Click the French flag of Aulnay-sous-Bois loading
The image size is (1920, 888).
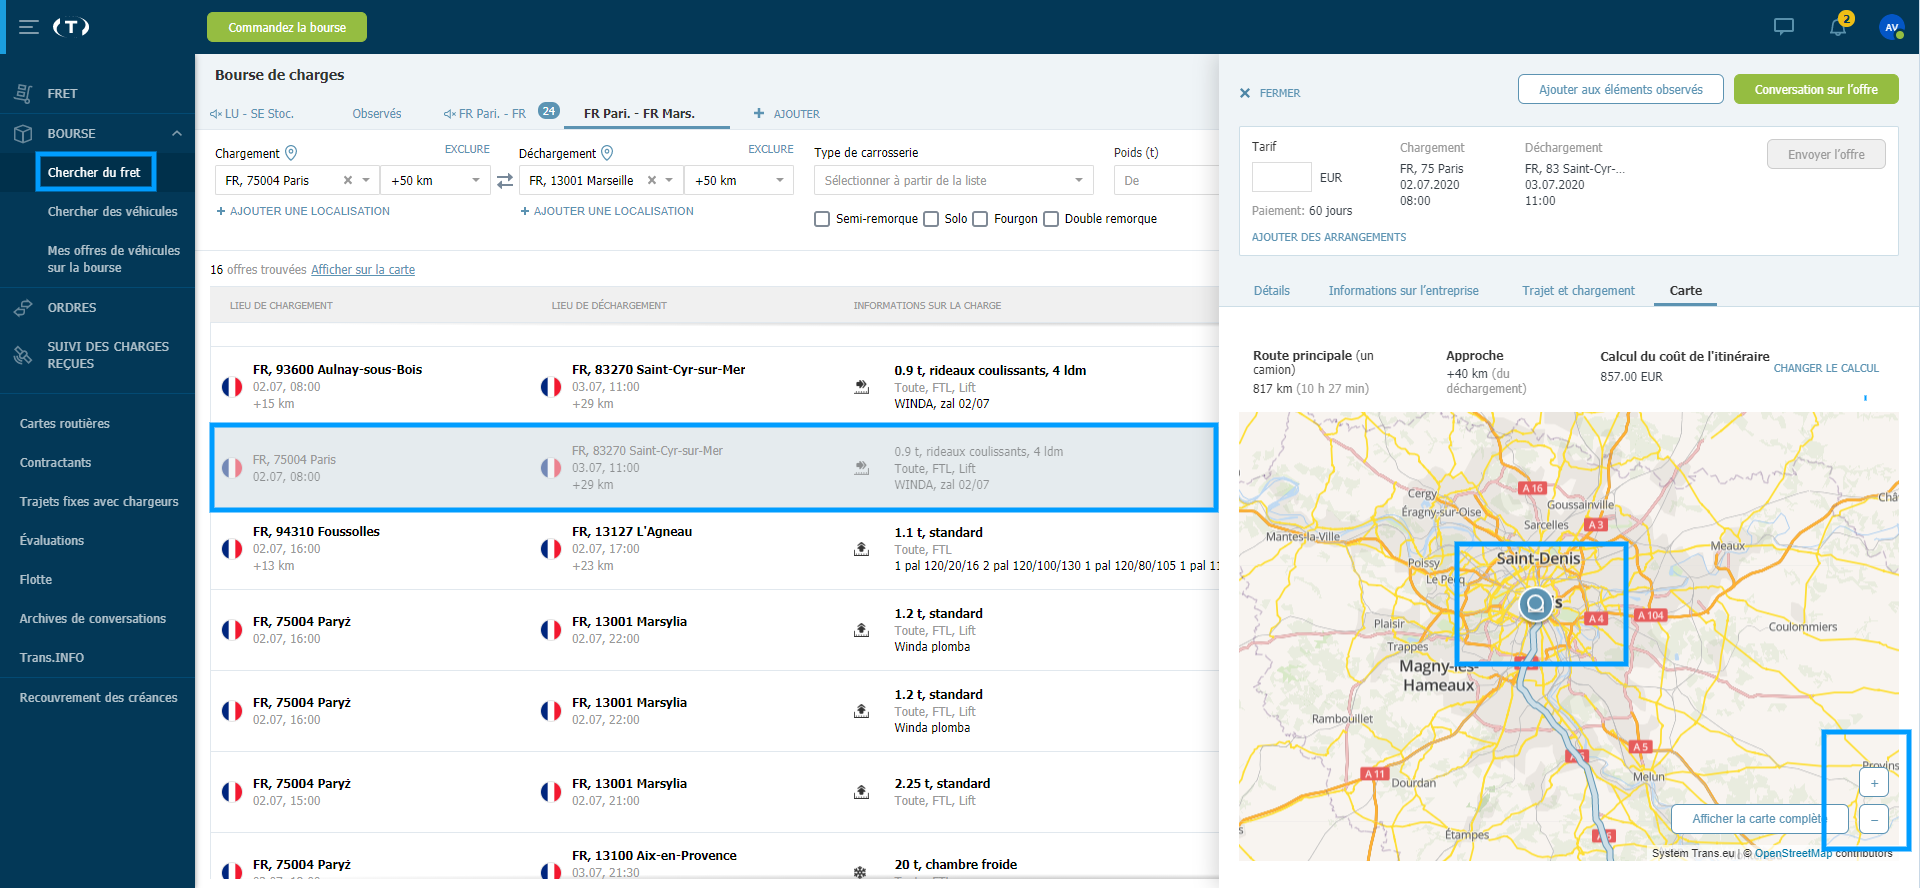(232, 386)
